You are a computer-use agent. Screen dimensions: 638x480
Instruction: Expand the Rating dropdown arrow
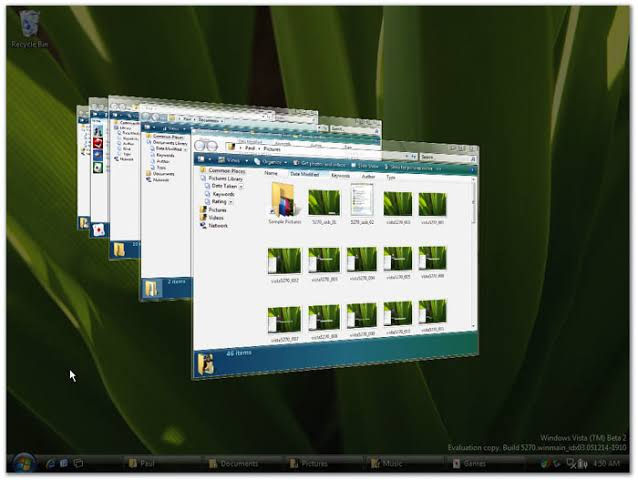click(231, 202)
